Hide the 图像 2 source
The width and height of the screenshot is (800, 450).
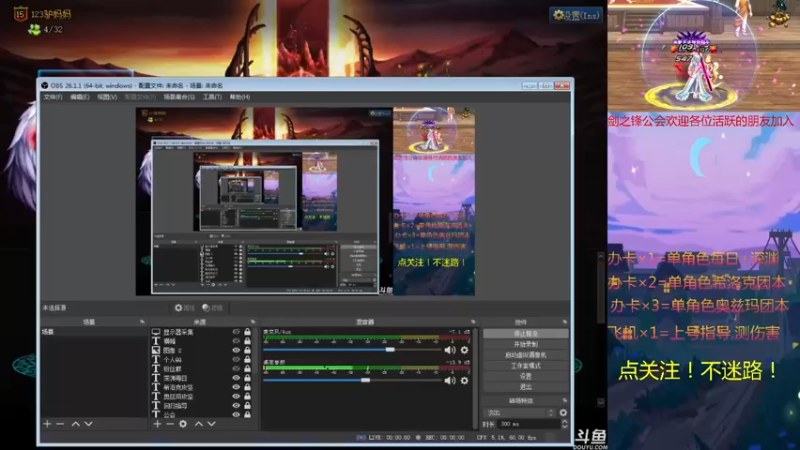pos(236,351)
